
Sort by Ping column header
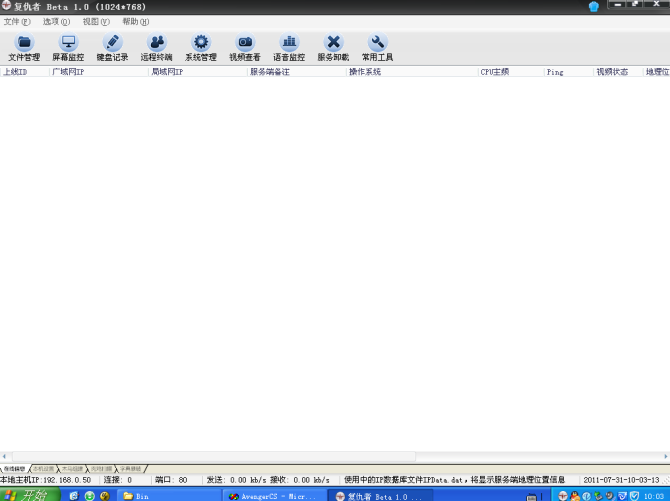point(569,72)
